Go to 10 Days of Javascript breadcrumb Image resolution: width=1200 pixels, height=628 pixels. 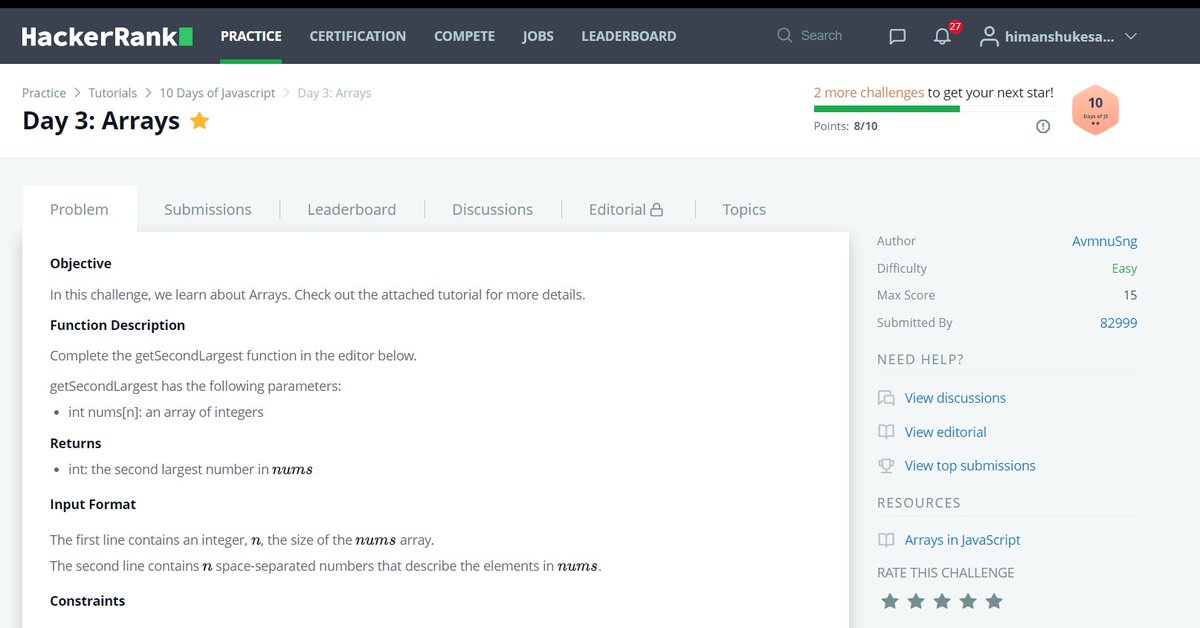tap(217, 93)
